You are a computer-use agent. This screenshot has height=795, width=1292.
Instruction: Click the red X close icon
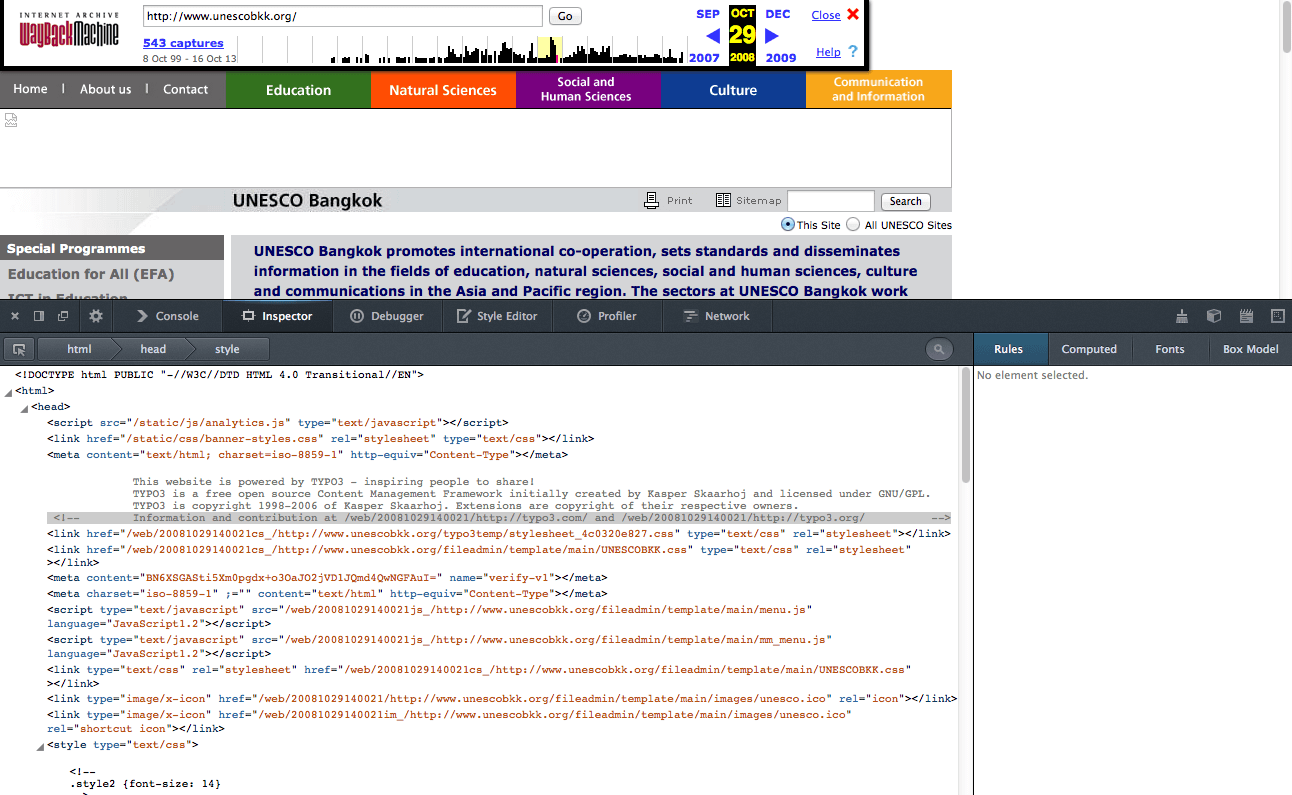pos(853,14)
